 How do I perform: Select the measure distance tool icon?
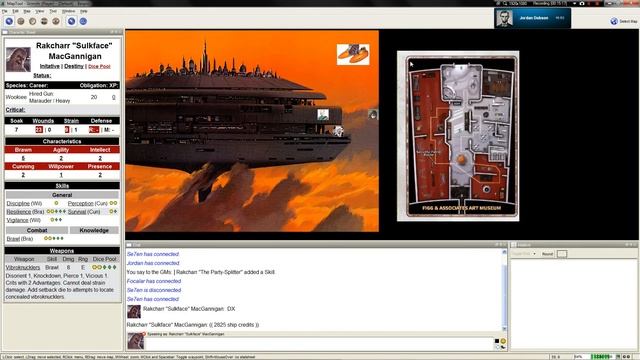83,21
